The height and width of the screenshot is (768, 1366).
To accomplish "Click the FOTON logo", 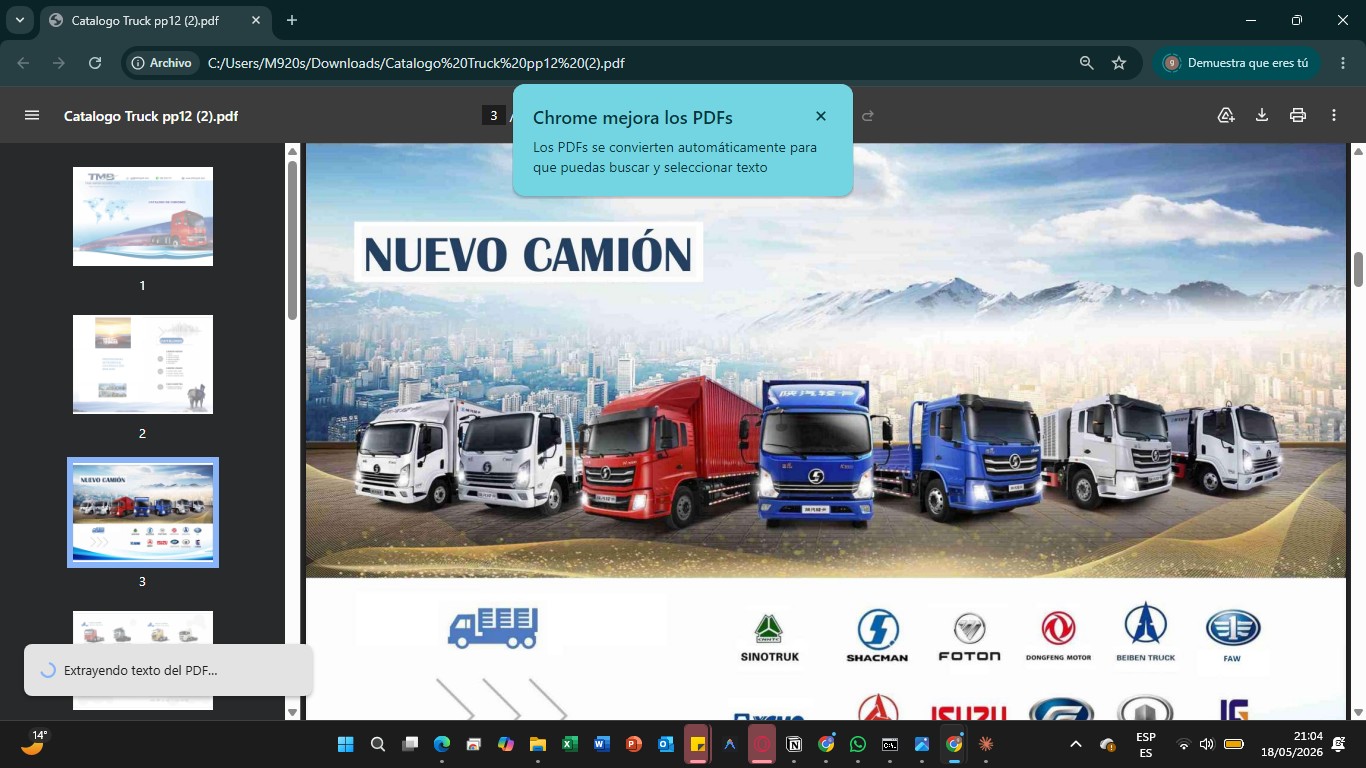I will coord(969,637).
